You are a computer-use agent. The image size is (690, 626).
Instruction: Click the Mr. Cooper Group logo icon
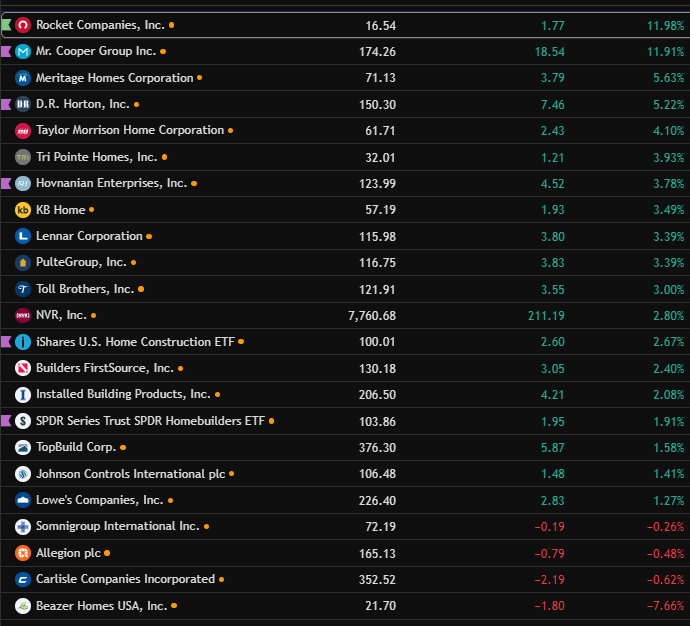tap(23, 51)
